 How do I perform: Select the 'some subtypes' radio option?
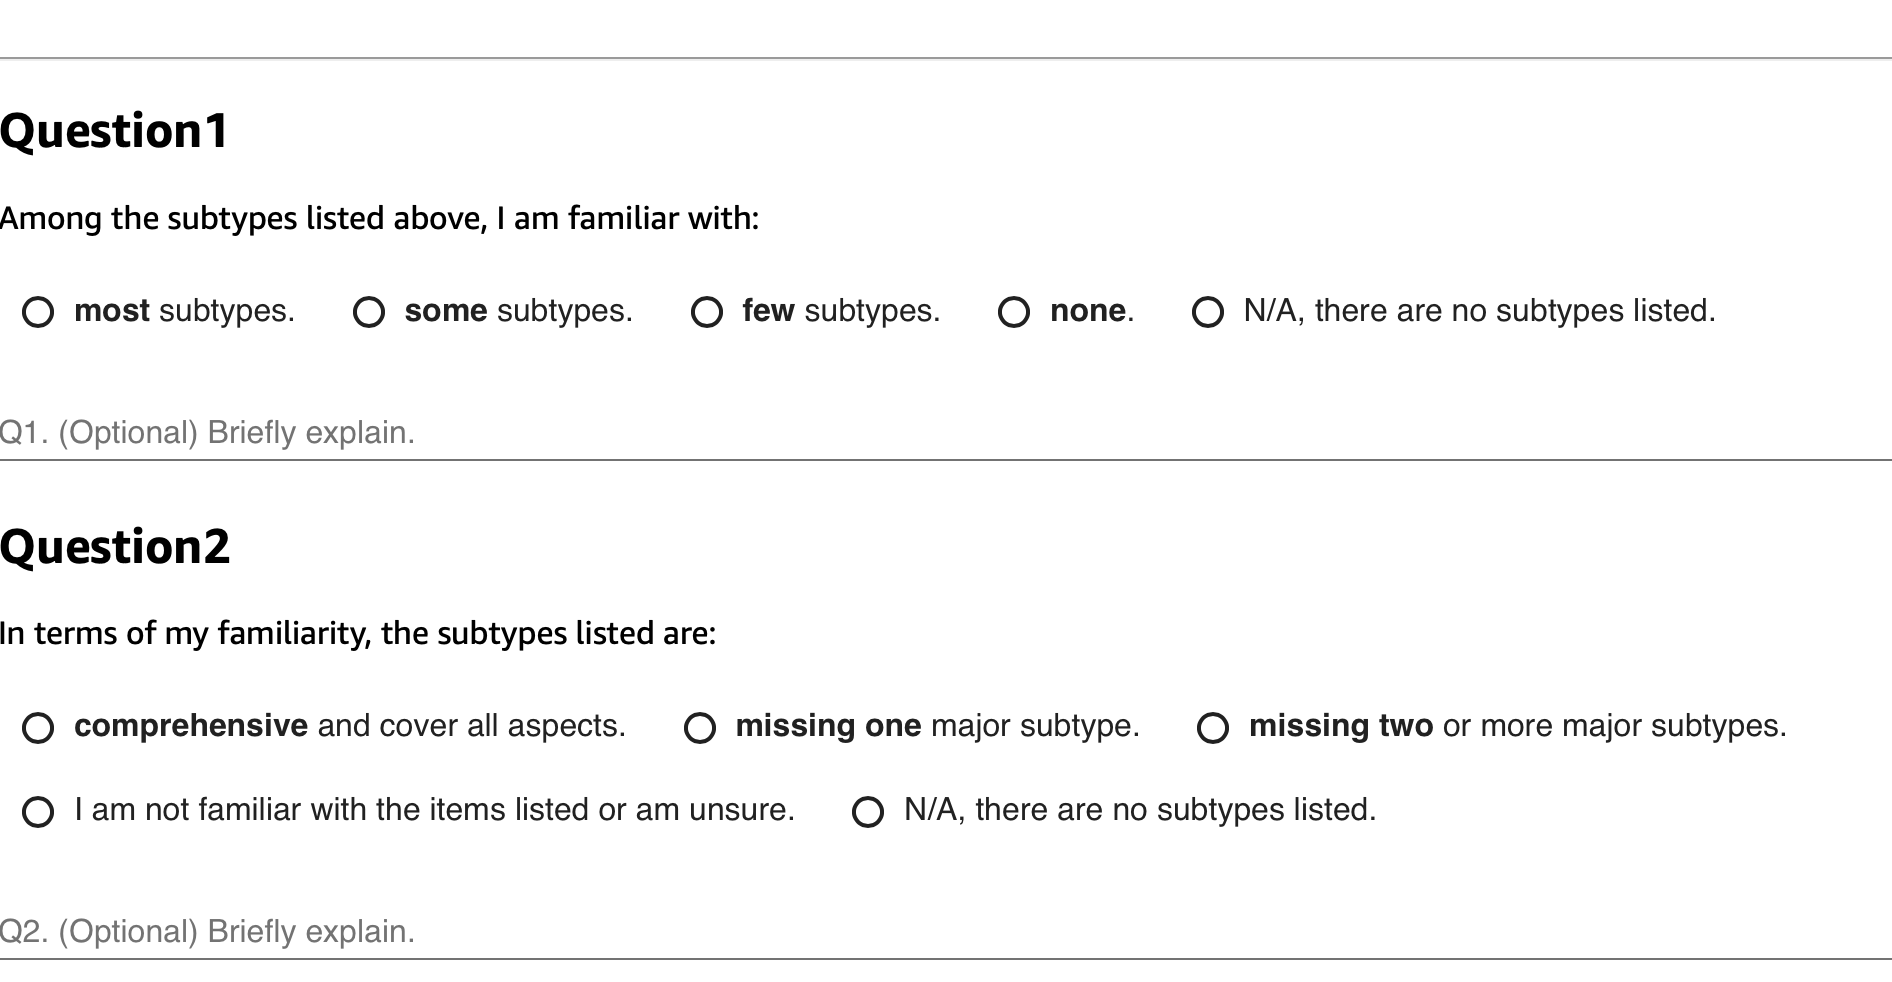[369, 312]
